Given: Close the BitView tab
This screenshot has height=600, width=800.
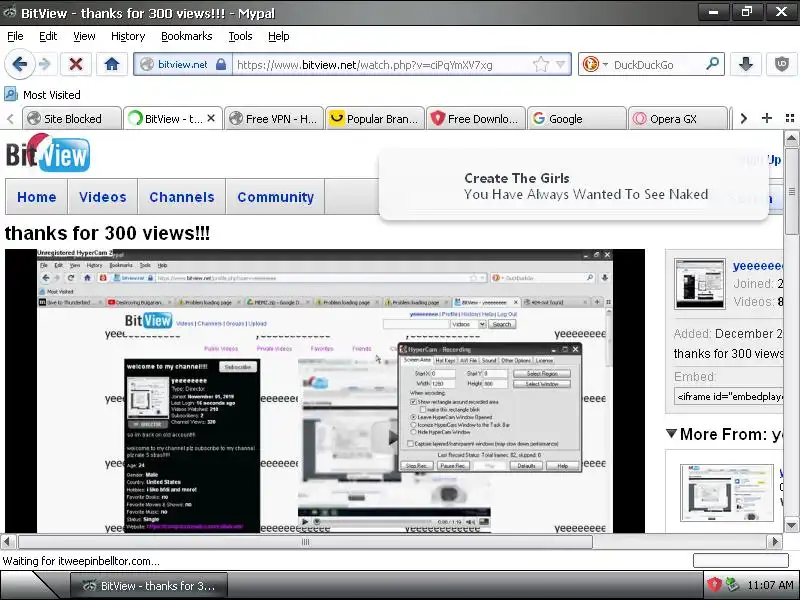Looking at the screenshot, I should click(211, 118).
